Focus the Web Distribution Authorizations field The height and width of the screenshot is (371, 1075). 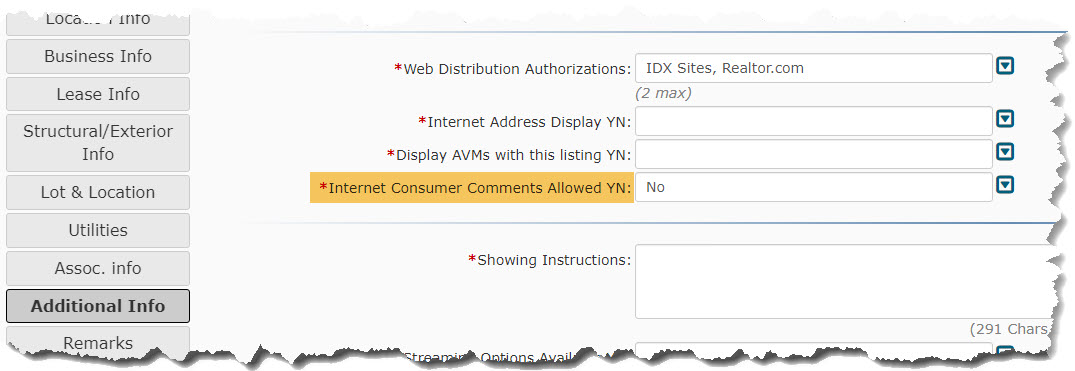pos(814,68)
